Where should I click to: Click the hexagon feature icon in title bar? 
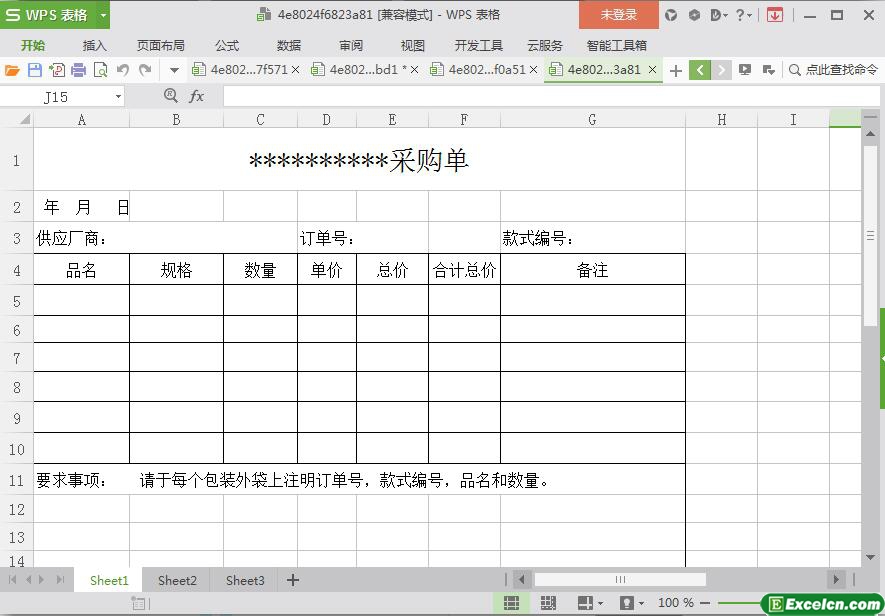tap(694, 15)
